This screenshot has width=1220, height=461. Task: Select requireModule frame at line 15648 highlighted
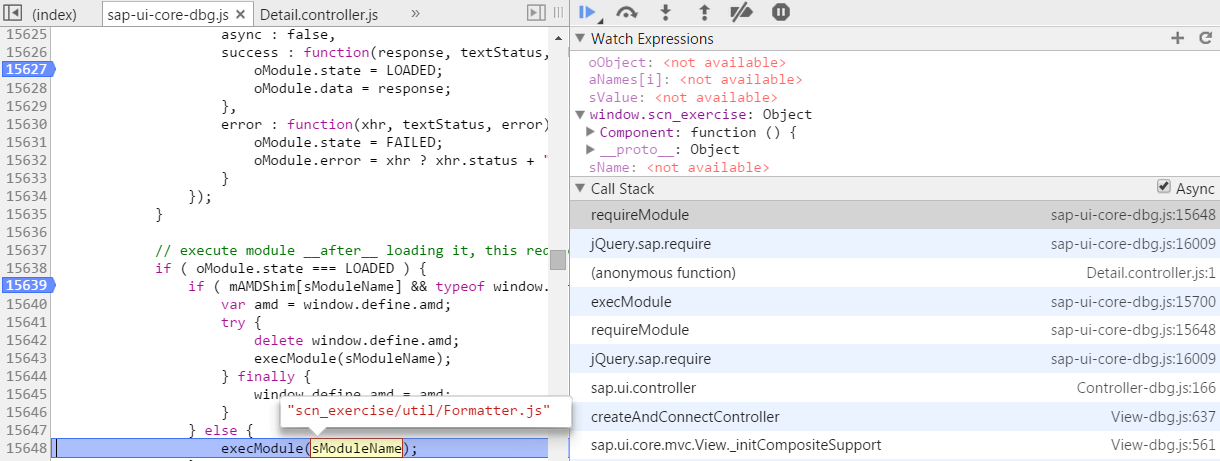pyautogui.click(x=894, y=215)
